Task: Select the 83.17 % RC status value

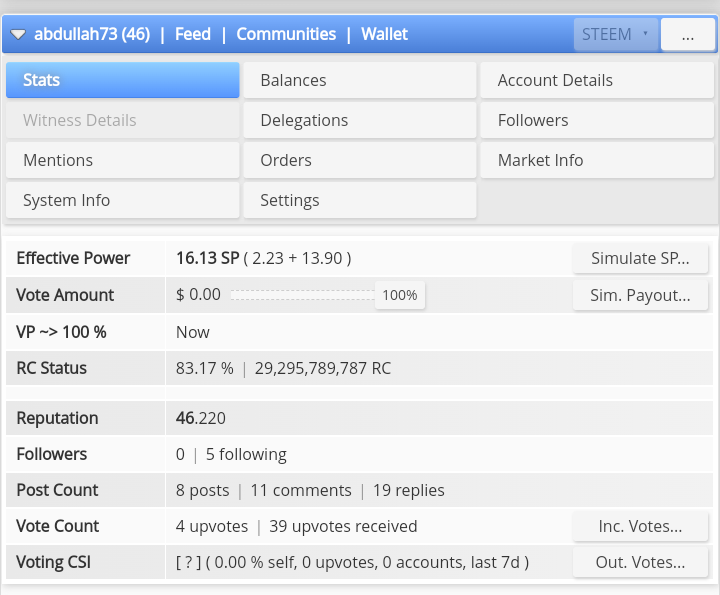Action: 205,368
